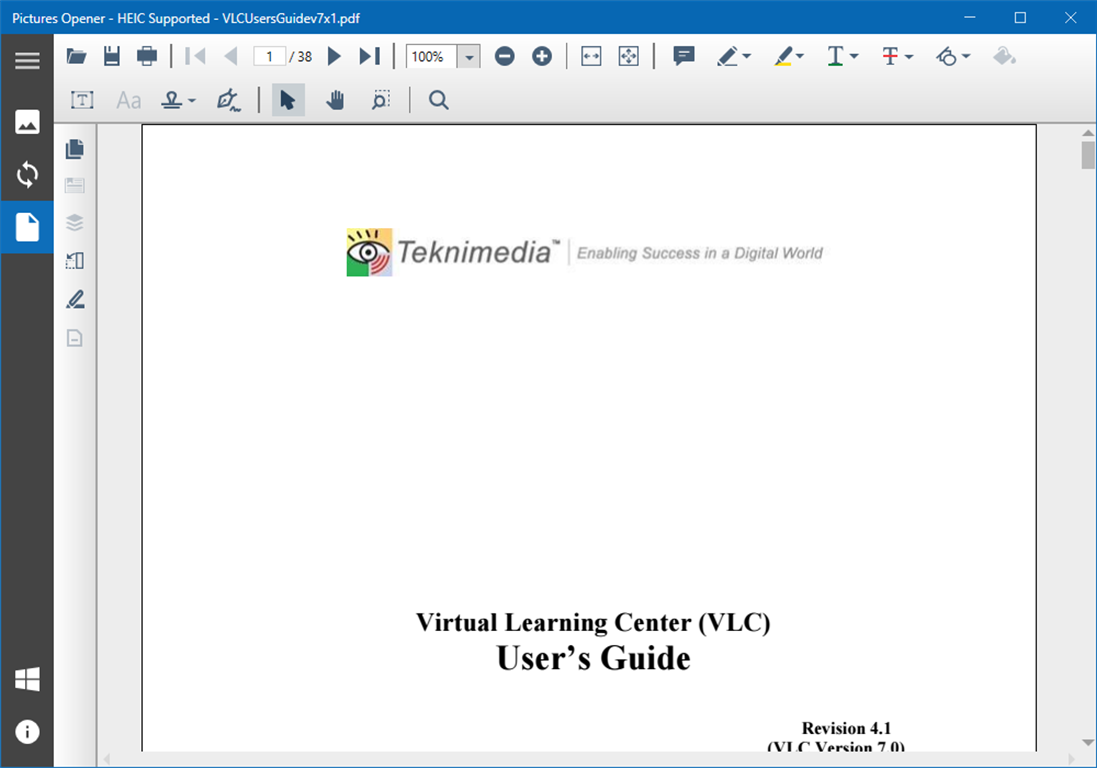Open the info about icon

27,732
